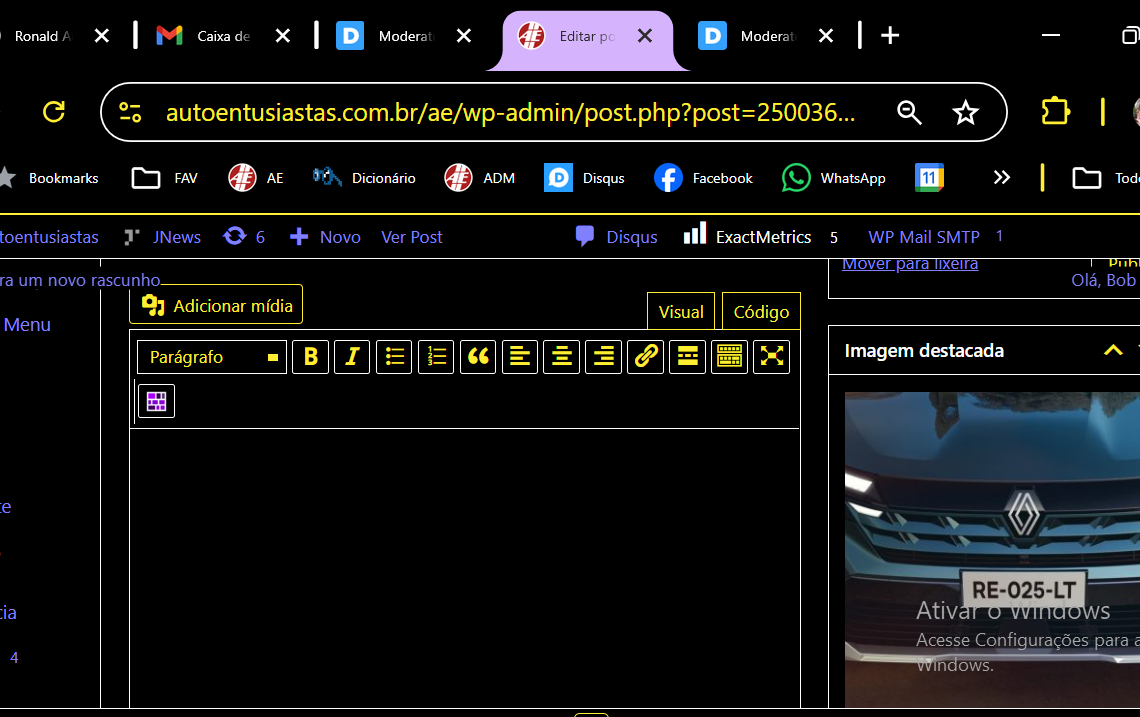1140x717 pixels.
Task: Switch to the Código editor tab
Action: coord(761,312)
